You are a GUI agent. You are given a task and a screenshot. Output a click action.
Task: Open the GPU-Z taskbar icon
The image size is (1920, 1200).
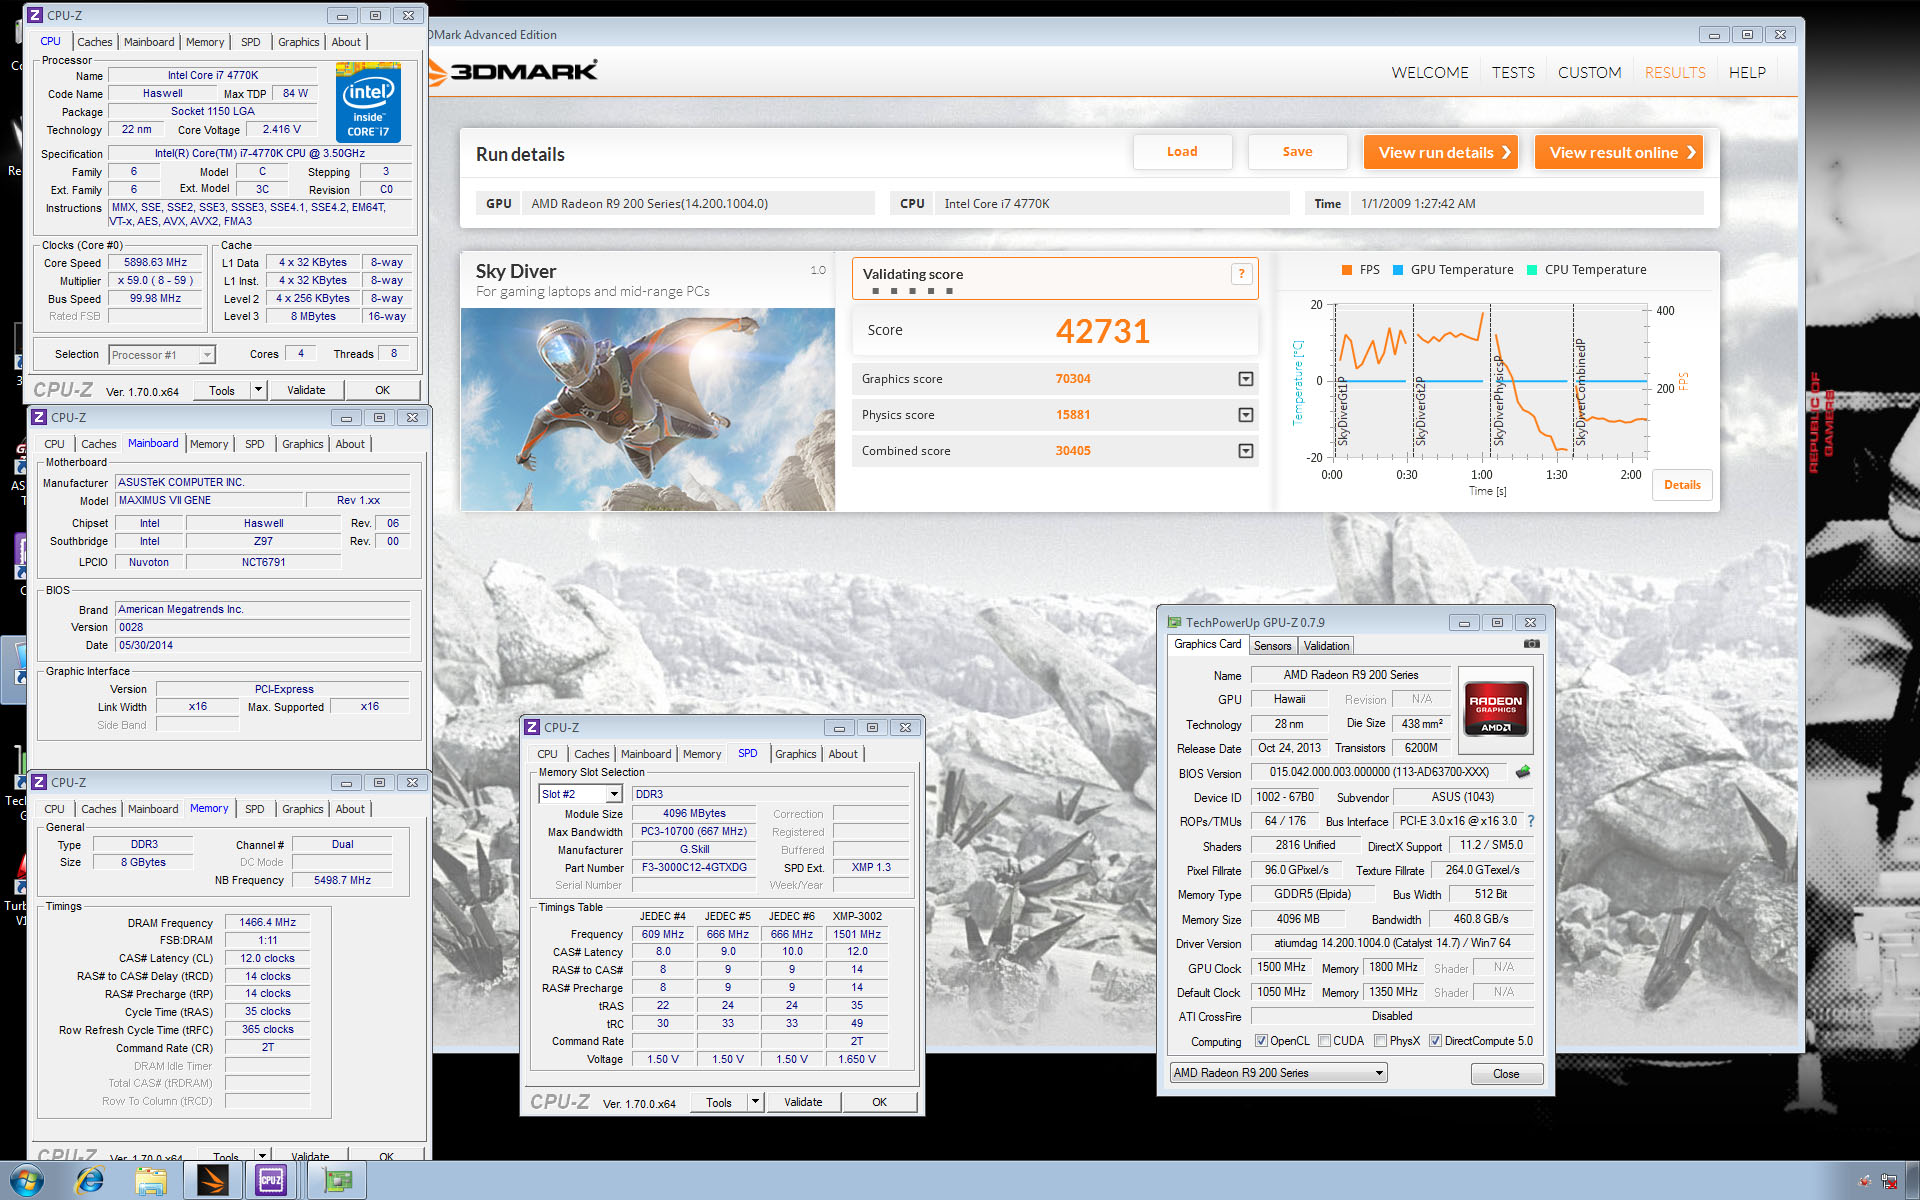[x=338, y=1181]
